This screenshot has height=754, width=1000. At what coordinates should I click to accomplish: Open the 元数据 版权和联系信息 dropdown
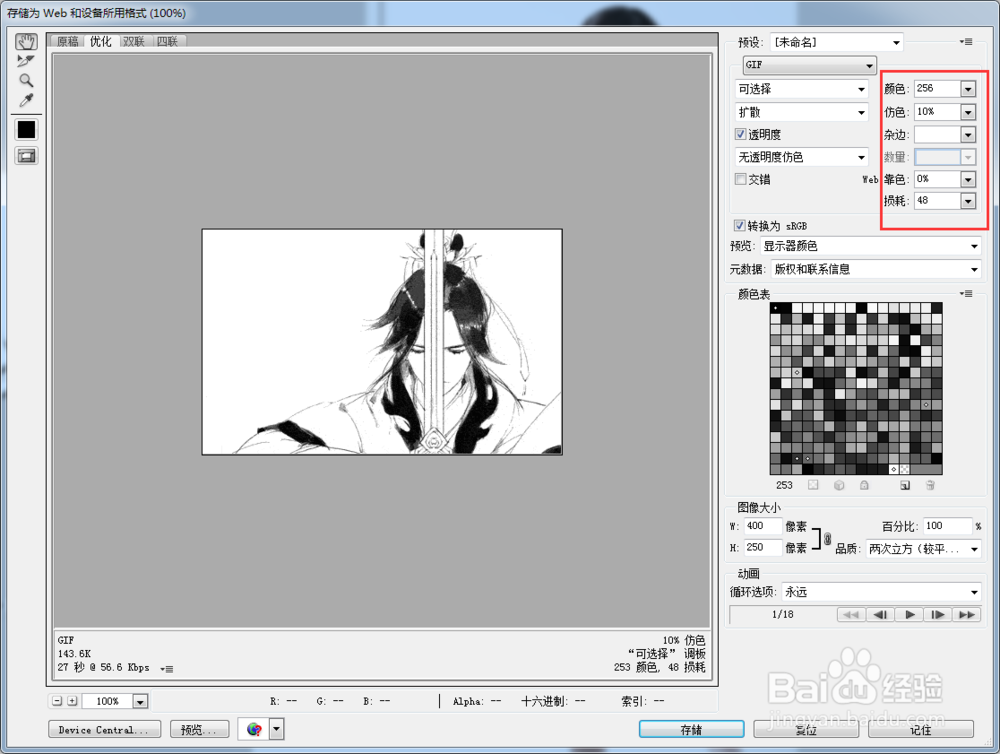point(876,269)
